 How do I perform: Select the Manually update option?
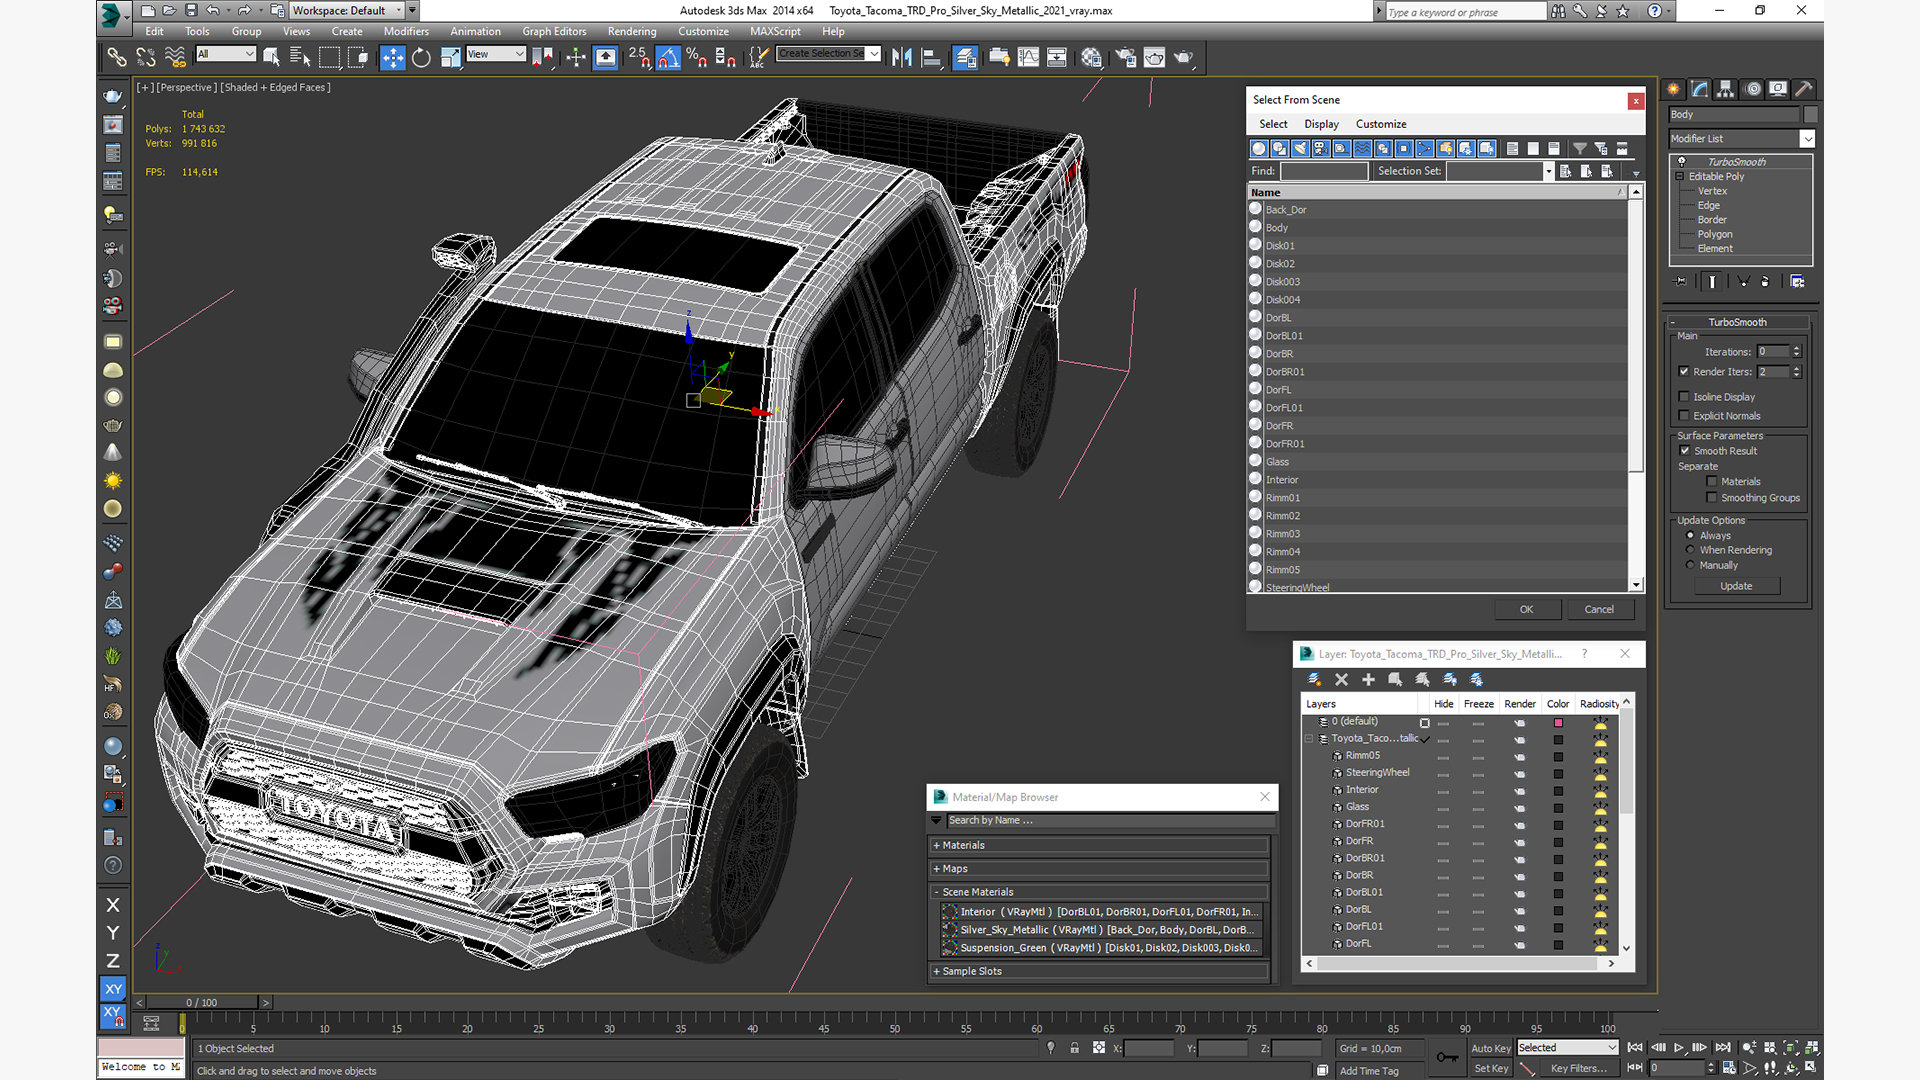(1691, 565)
